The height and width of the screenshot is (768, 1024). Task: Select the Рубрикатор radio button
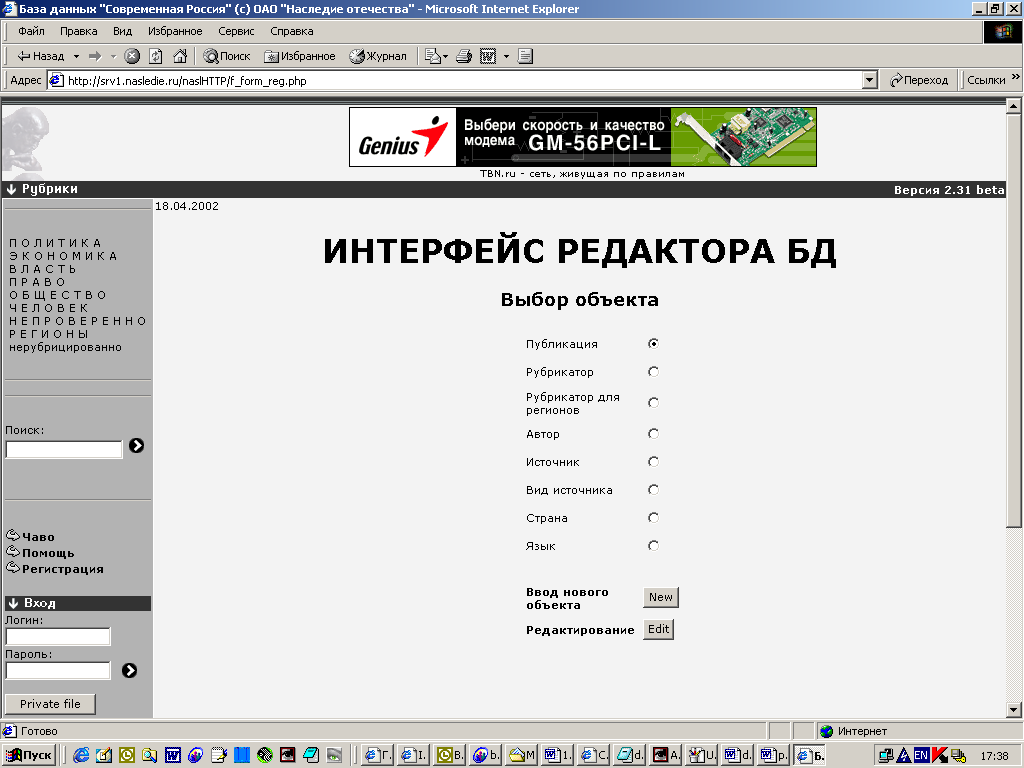pyautogui.click(x=653, y=372)
